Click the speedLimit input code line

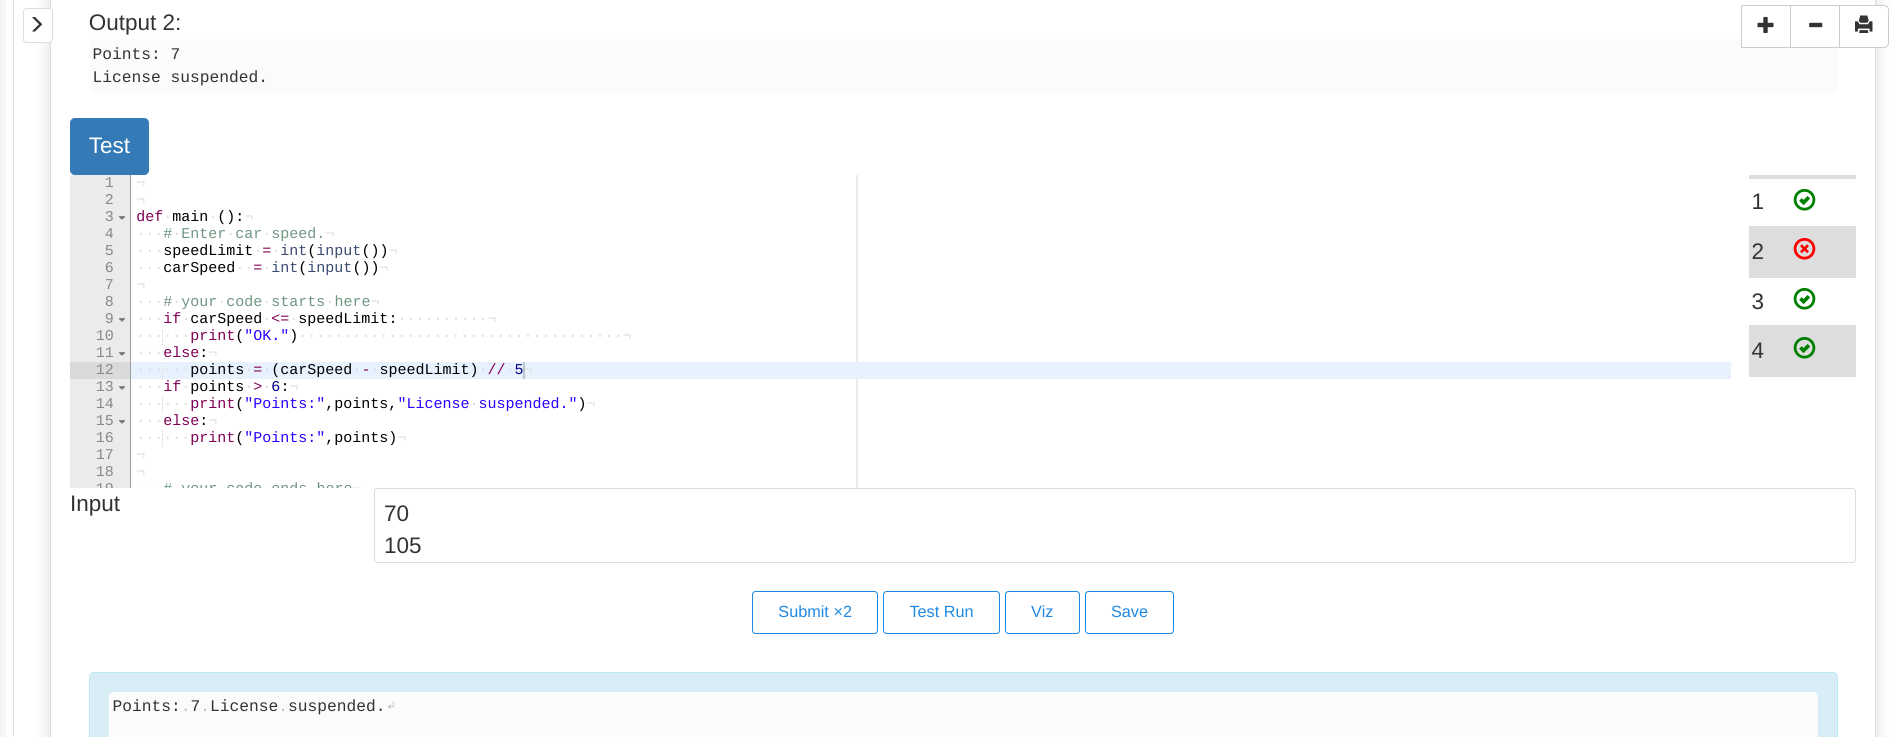pyautogui.click(x=276, y=251)
